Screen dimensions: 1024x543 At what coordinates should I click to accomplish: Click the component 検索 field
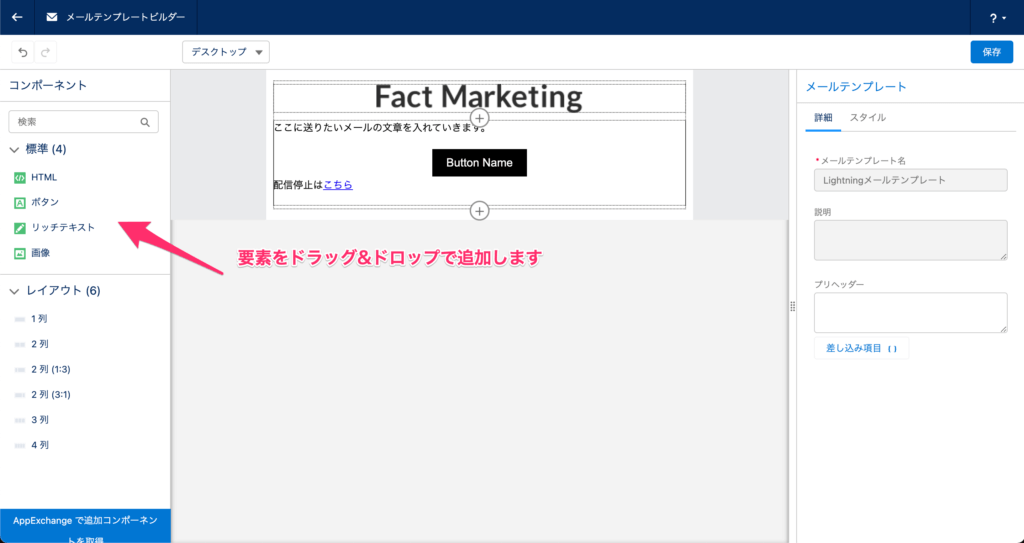pos(84,122)
